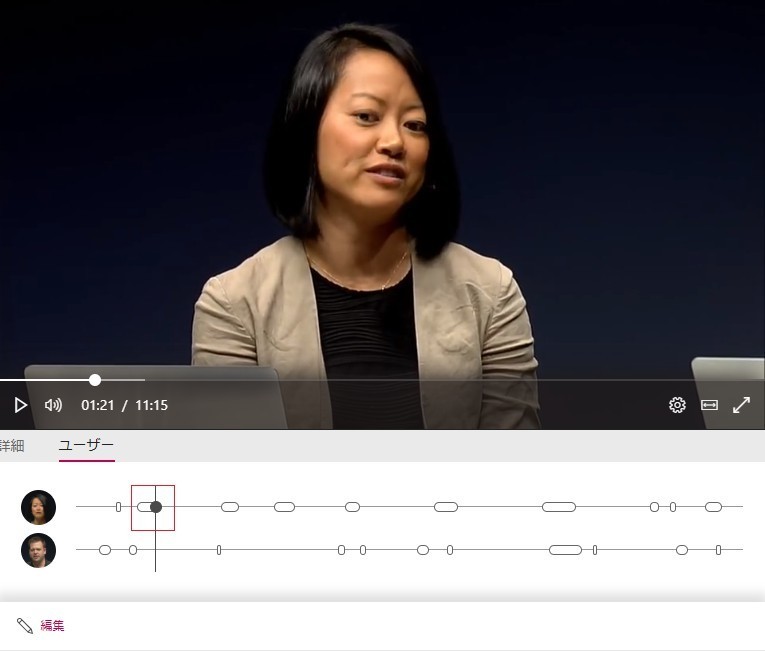Click the man's first timeline appearance marker

pos(105,550)
